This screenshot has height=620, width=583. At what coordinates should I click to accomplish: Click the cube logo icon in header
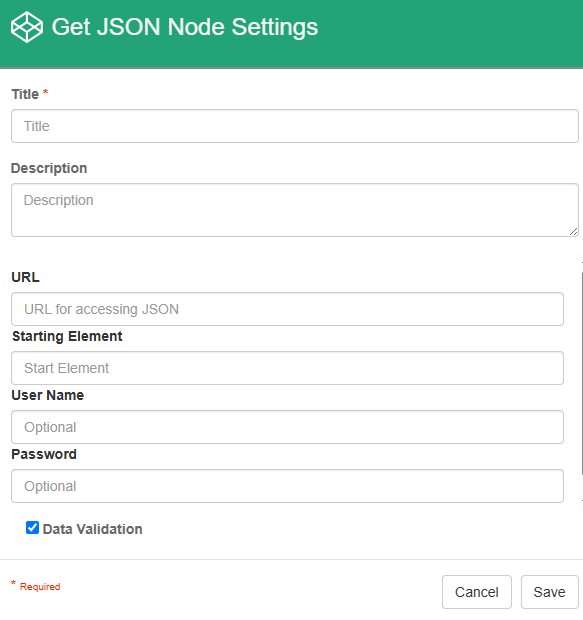coord(27,27)
